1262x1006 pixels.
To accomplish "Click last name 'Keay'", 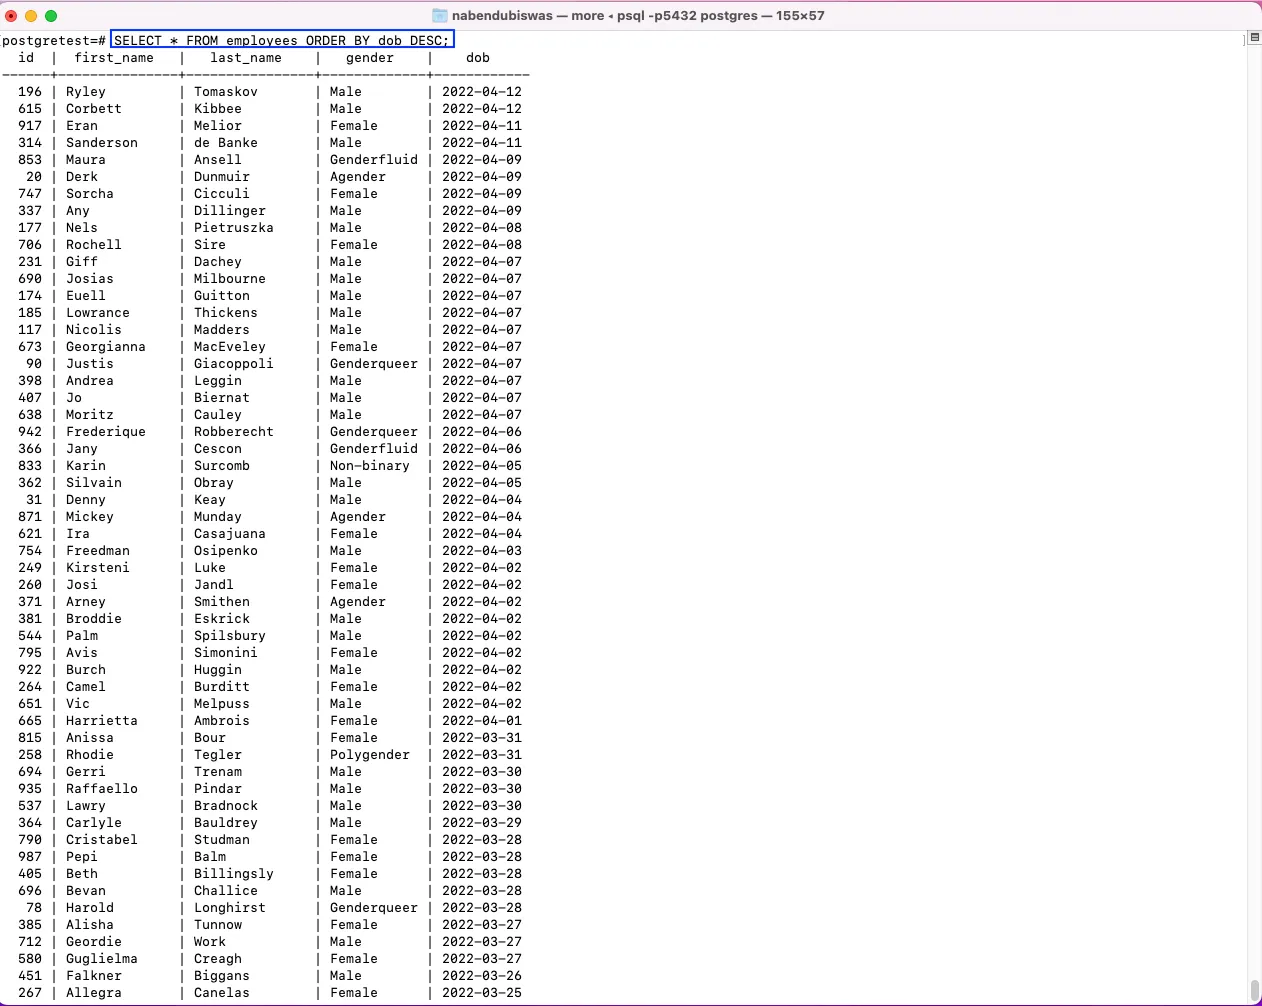I will point(210,500).
